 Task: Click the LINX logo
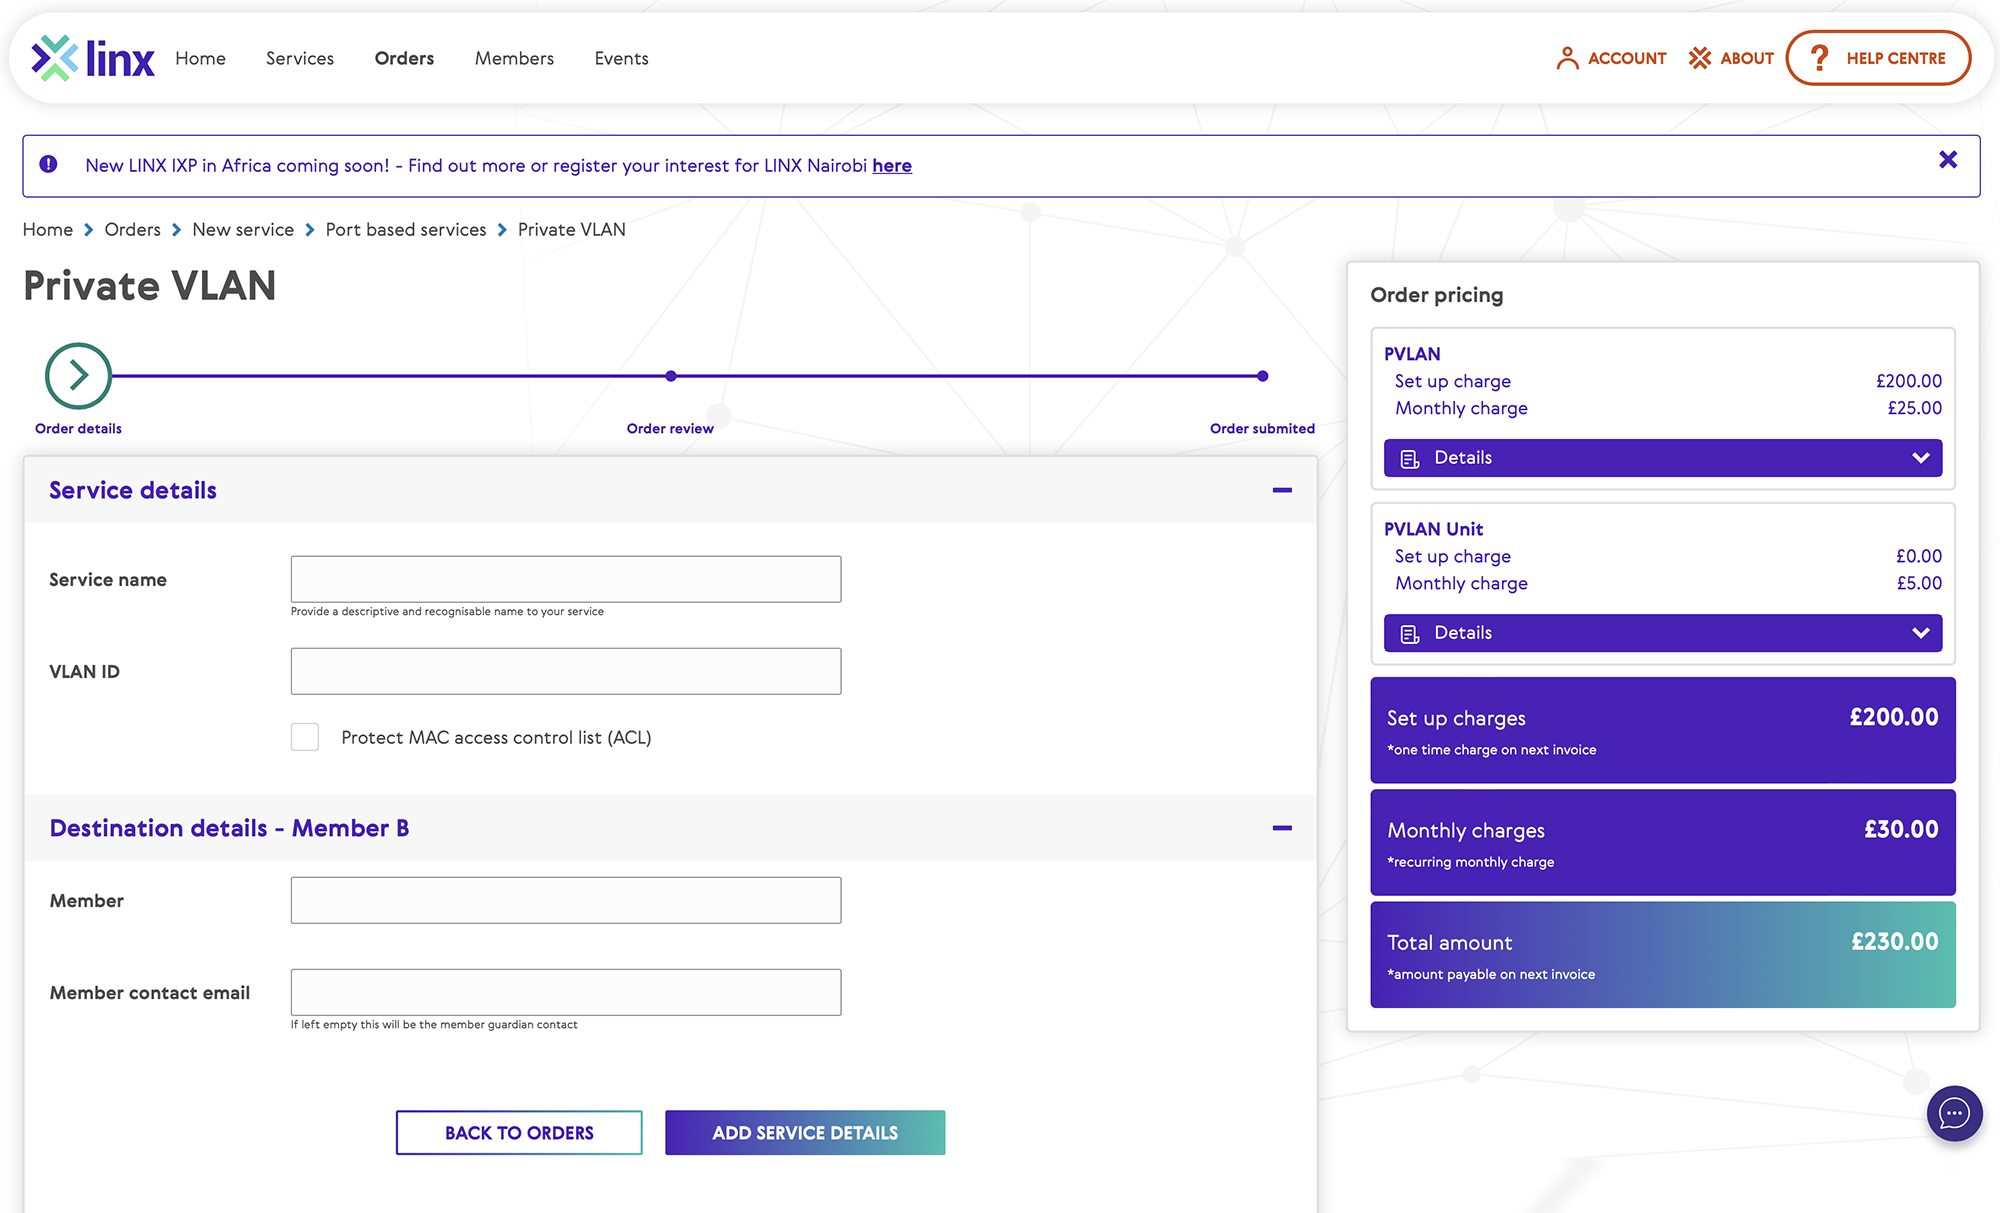[91, 57]
